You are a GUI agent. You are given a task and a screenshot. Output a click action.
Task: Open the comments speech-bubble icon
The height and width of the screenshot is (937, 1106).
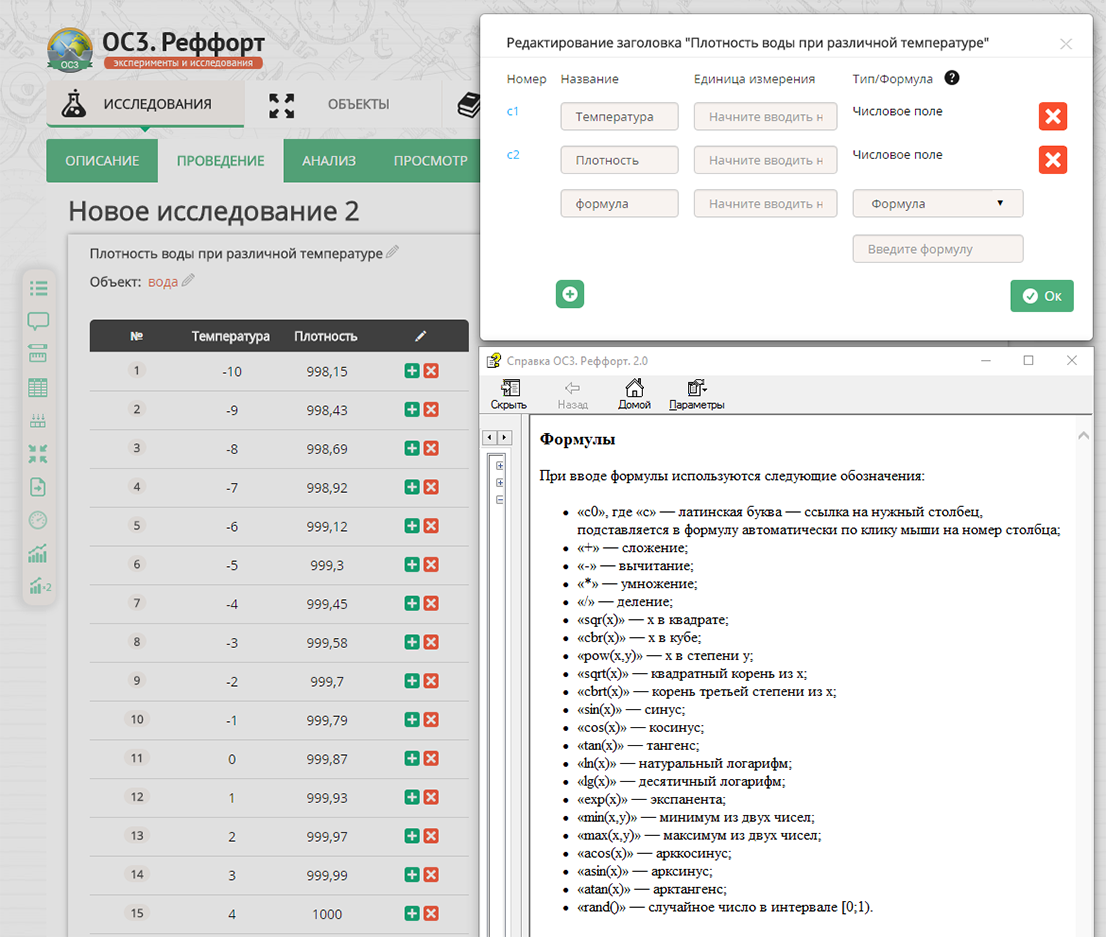(x=39, y=321)
